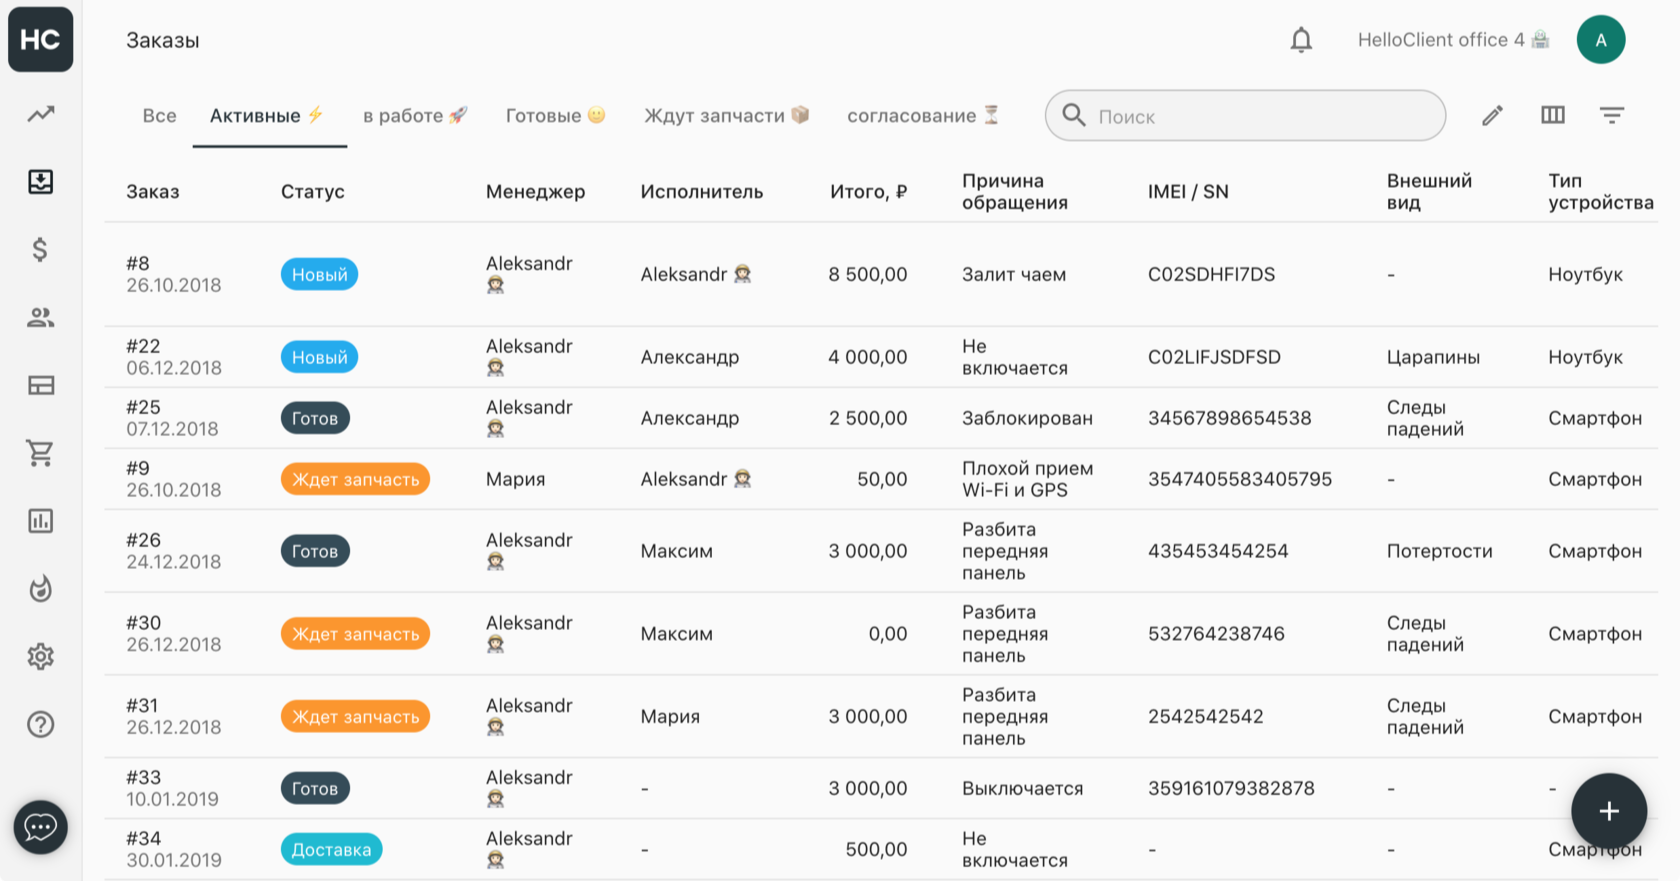The width and height of the screenshot is (1680, 881).
Task: Open the Ждут запчасти tab
Action: (x=726, y=116)
